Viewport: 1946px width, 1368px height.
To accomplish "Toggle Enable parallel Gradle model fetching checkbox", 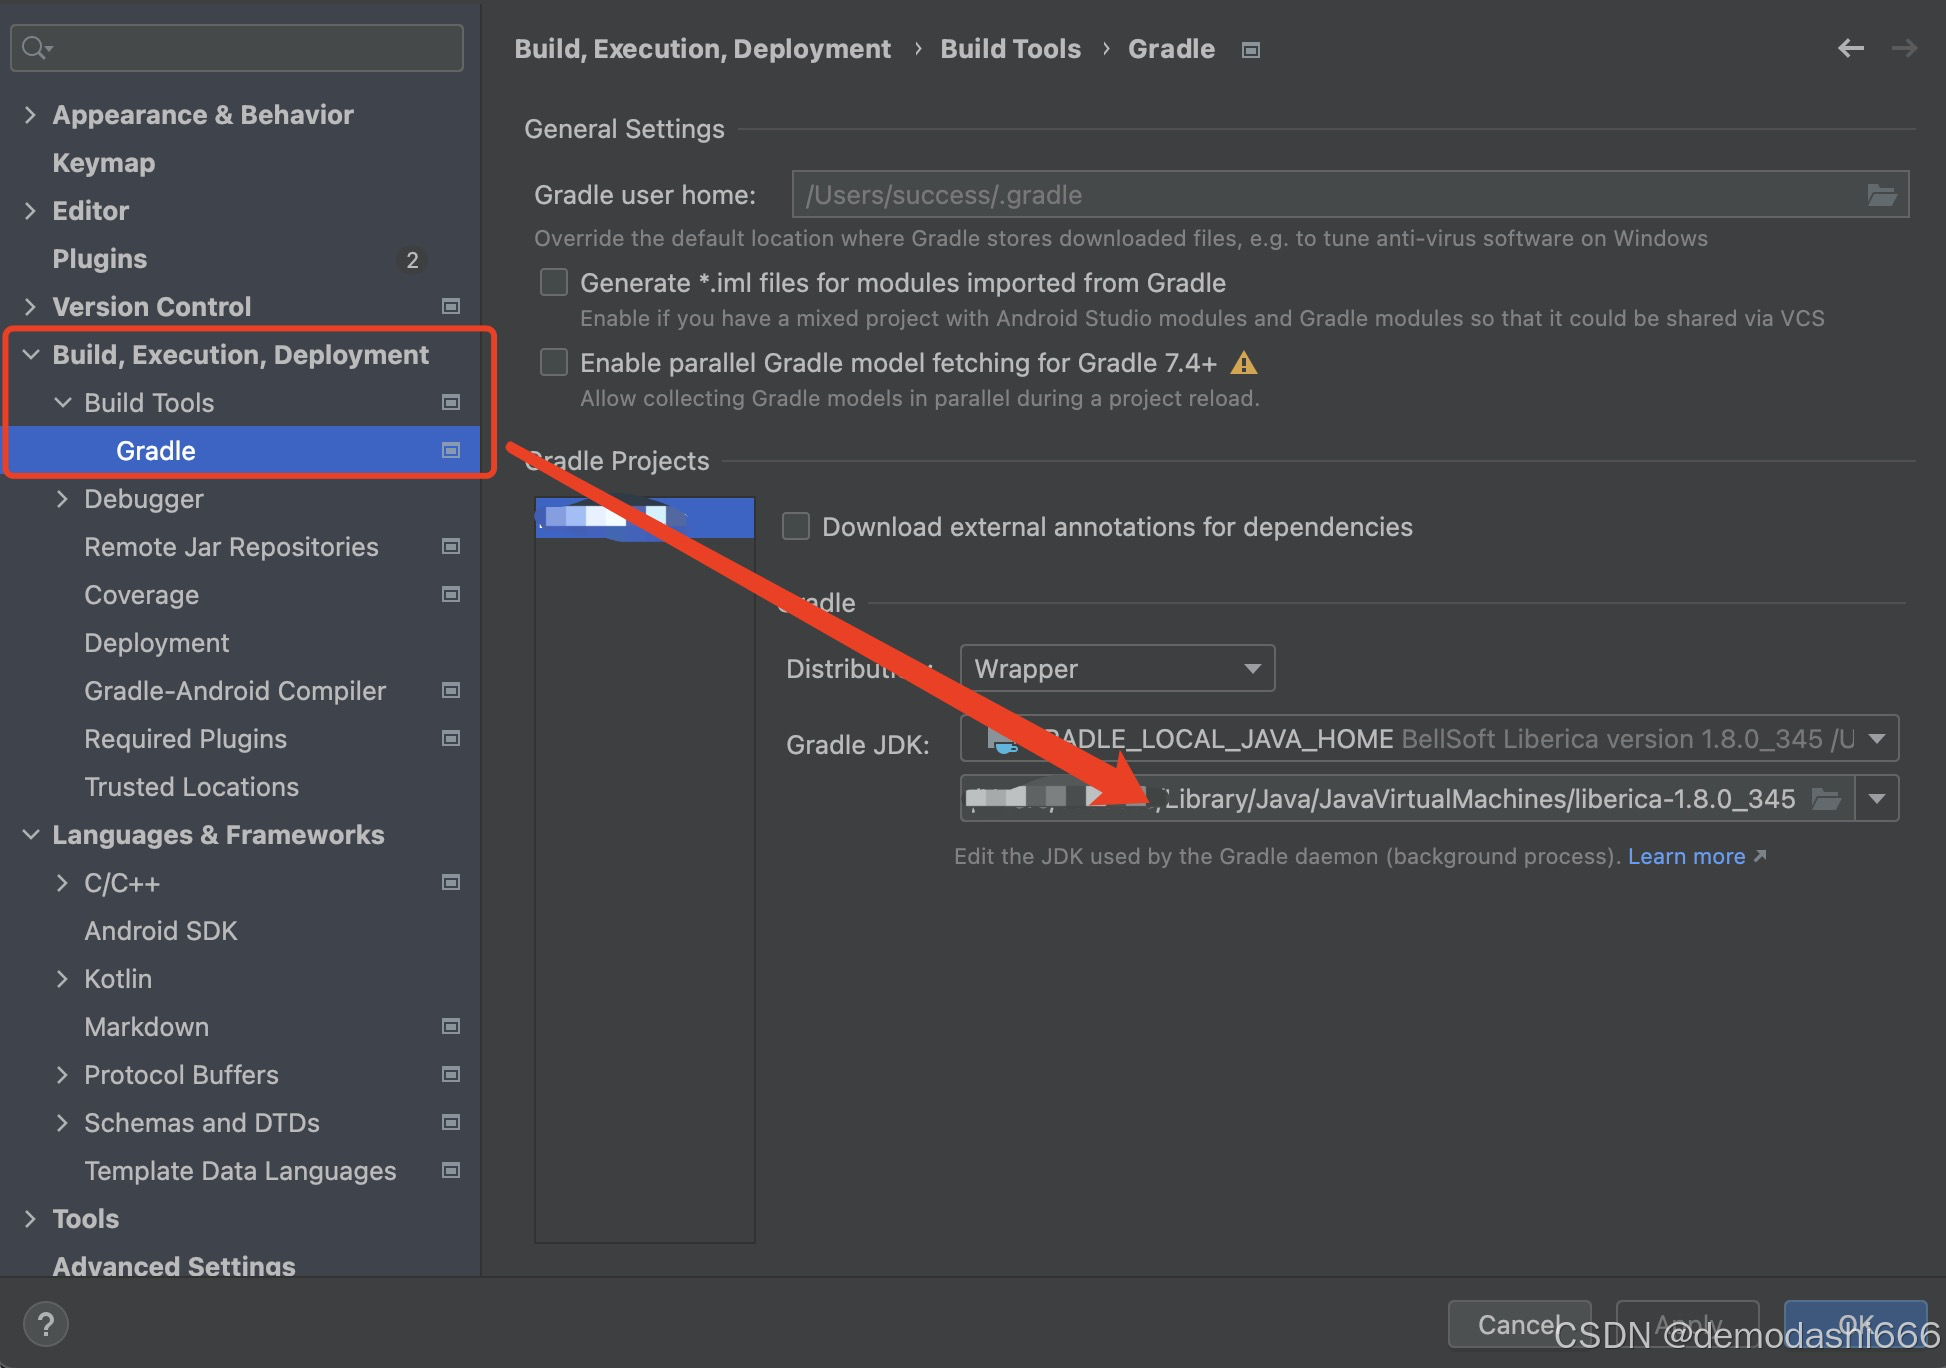I will (x=554, y=363).
